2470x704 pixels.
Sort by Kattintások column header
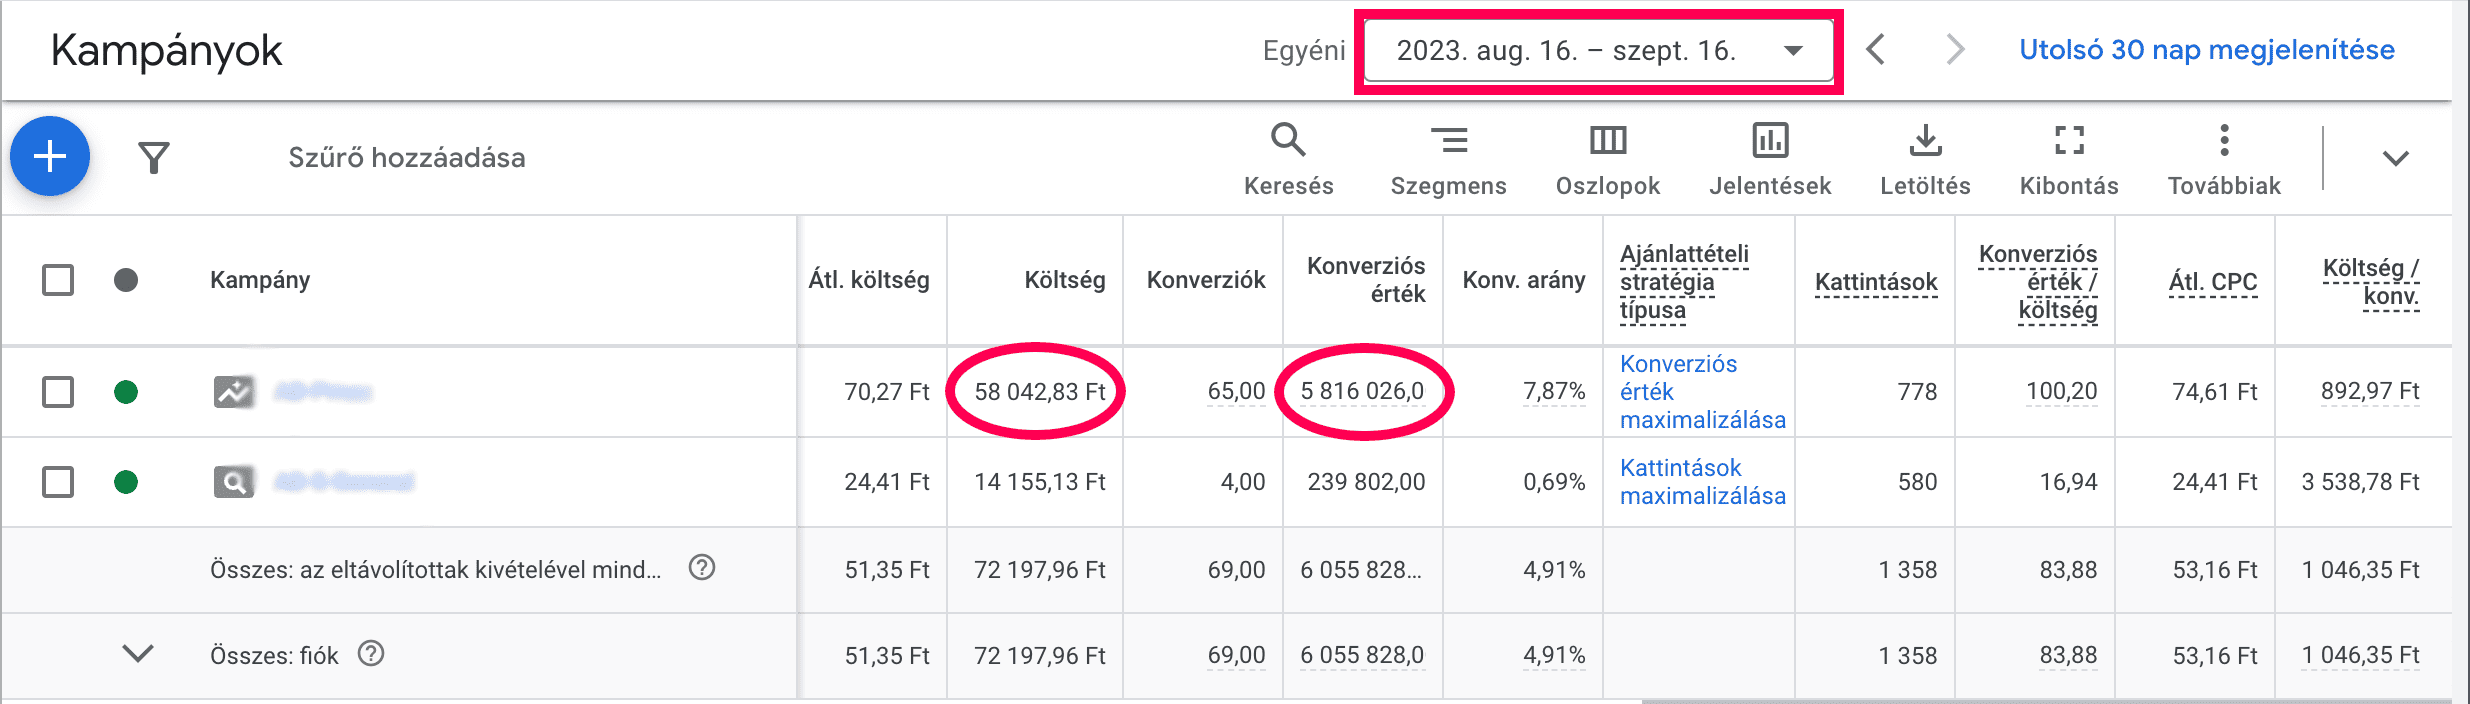(x=1876, y=282)
